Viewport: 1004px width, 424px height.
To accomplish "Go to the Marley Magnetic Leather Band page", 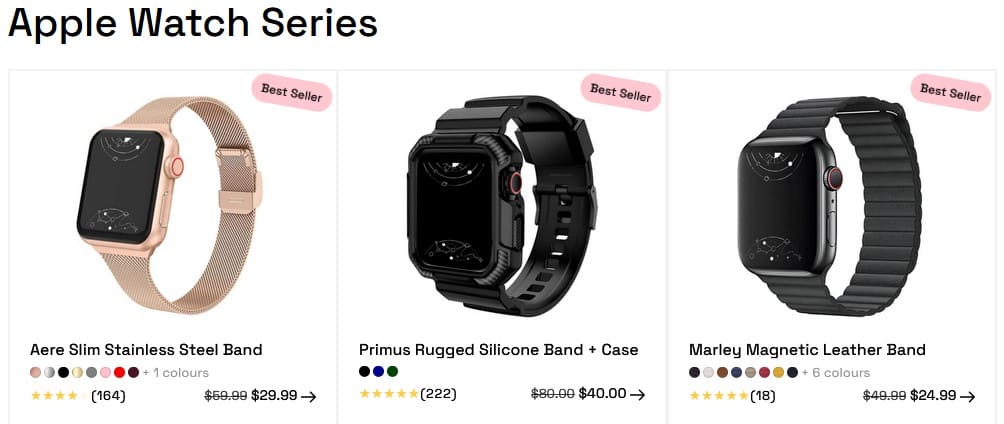I will 807,350.
